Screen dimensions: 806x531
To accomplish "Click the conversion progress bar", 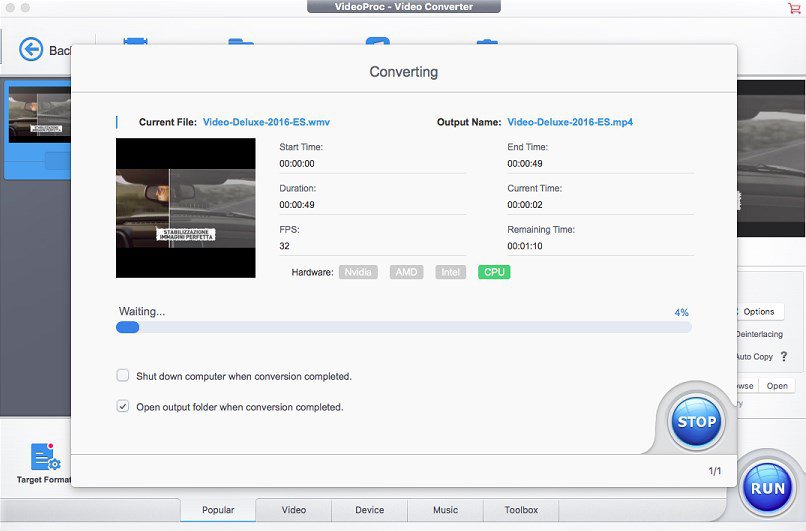I will click(x=404, y=326).
